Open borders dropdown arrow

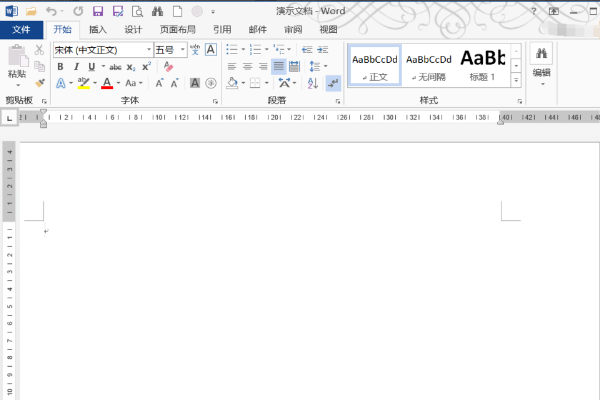267,83
